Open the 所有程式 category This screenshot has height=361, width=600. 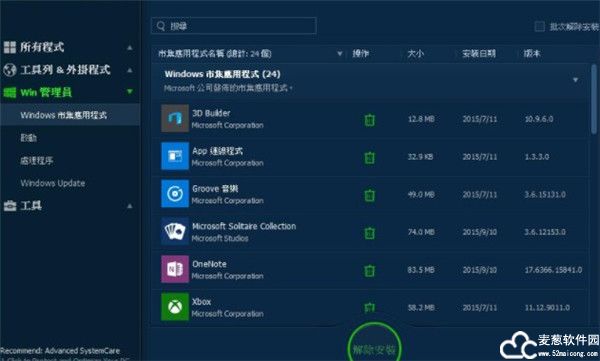(x=42, y=47)
